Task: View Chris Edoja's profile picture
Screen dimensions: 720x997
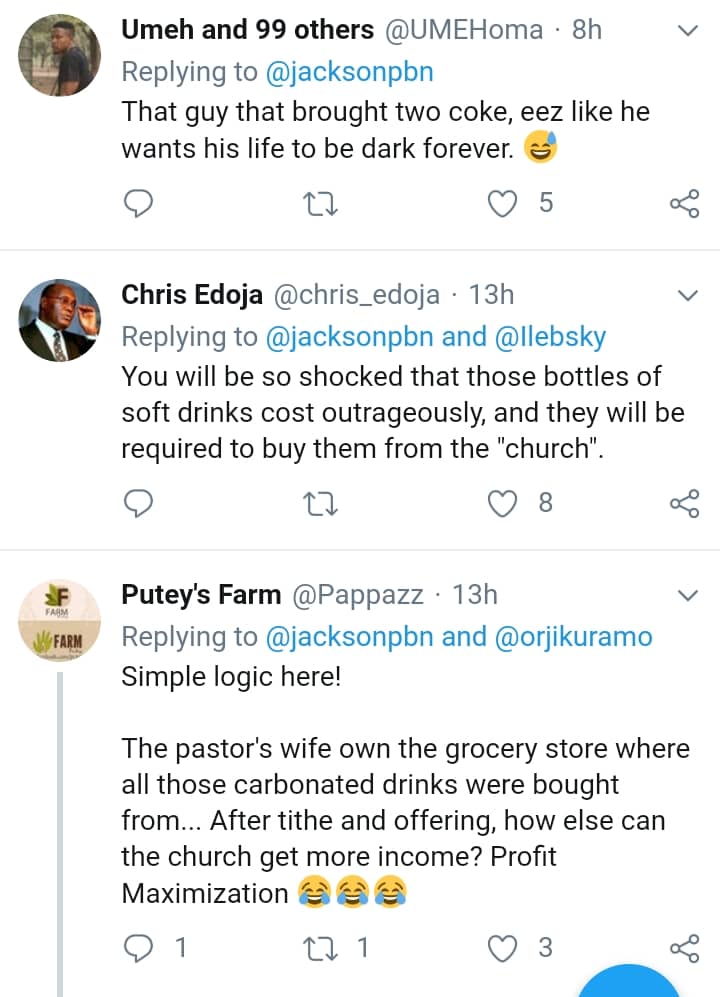Action: tap(60, 321)
